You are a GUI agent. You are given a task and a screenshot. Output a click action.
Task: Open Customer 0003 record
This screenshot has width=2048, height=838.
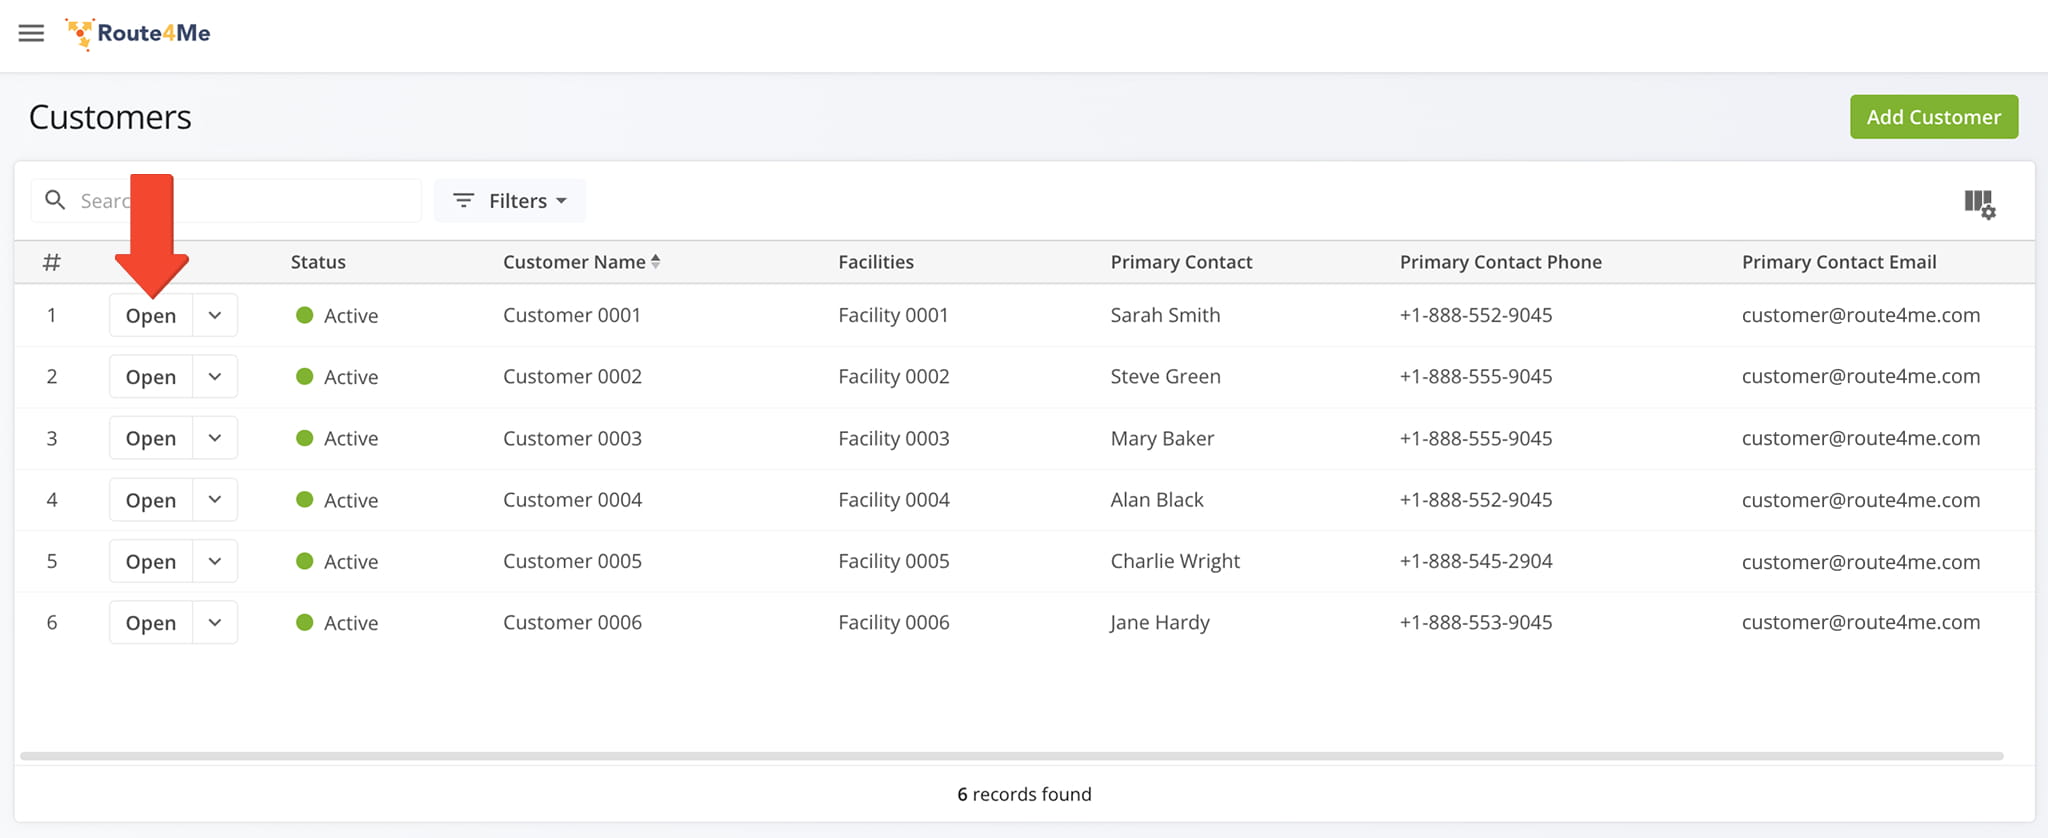pyautogui.click(x=151, y=438)
